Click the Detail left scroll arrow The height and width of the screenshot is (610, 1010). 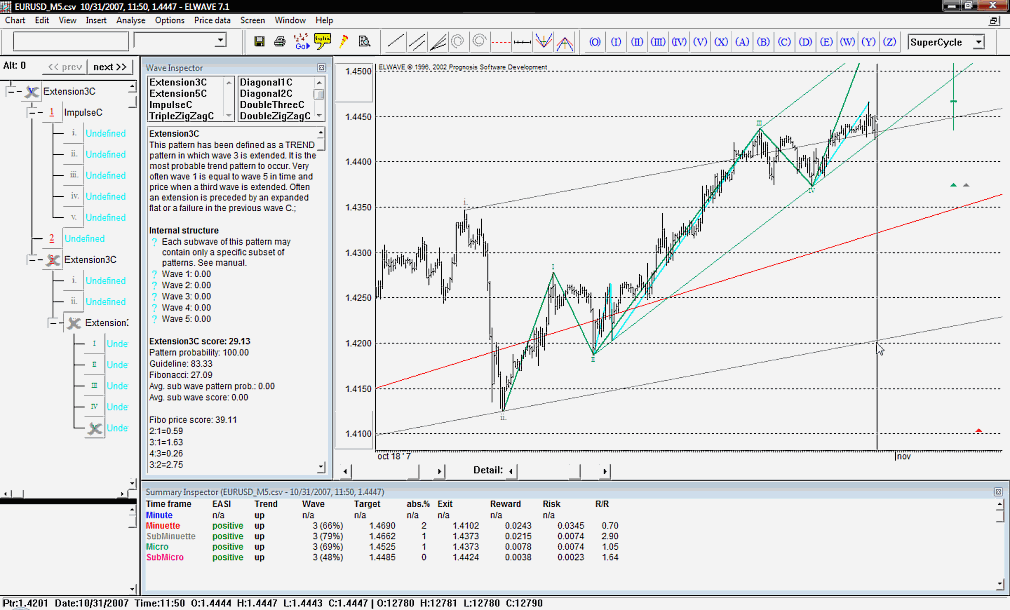pos(510,470)
